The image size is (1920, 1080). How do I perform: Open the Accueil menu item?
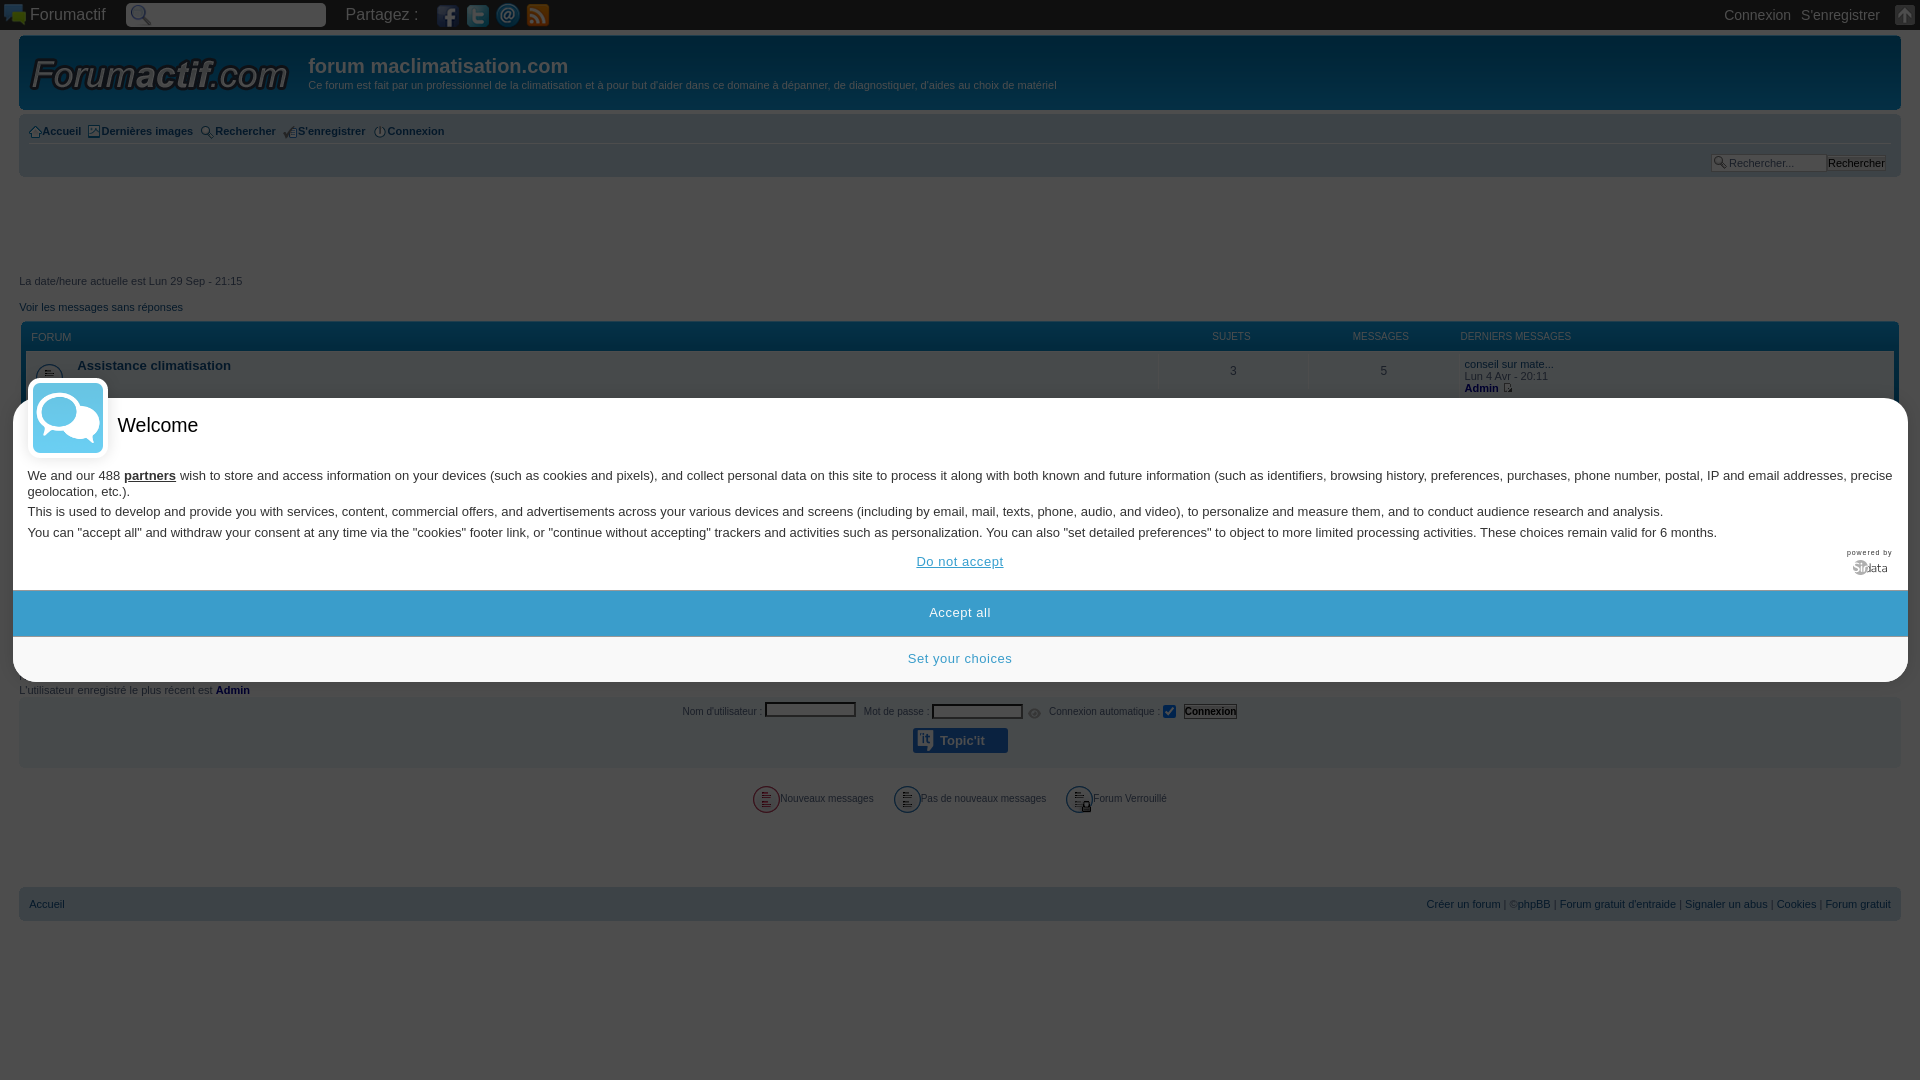pyautogui.click(x=56, y=131)
